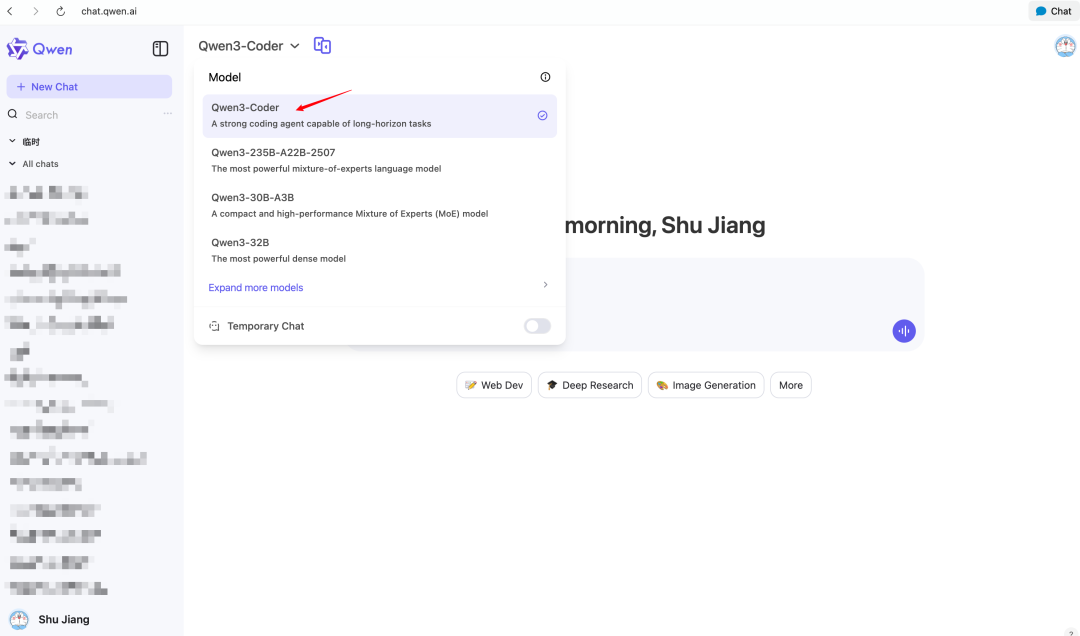This screenshot has width=1080, height=636.
Task: Open the three-dot options next to Search
Action: (x=167, y=114)
